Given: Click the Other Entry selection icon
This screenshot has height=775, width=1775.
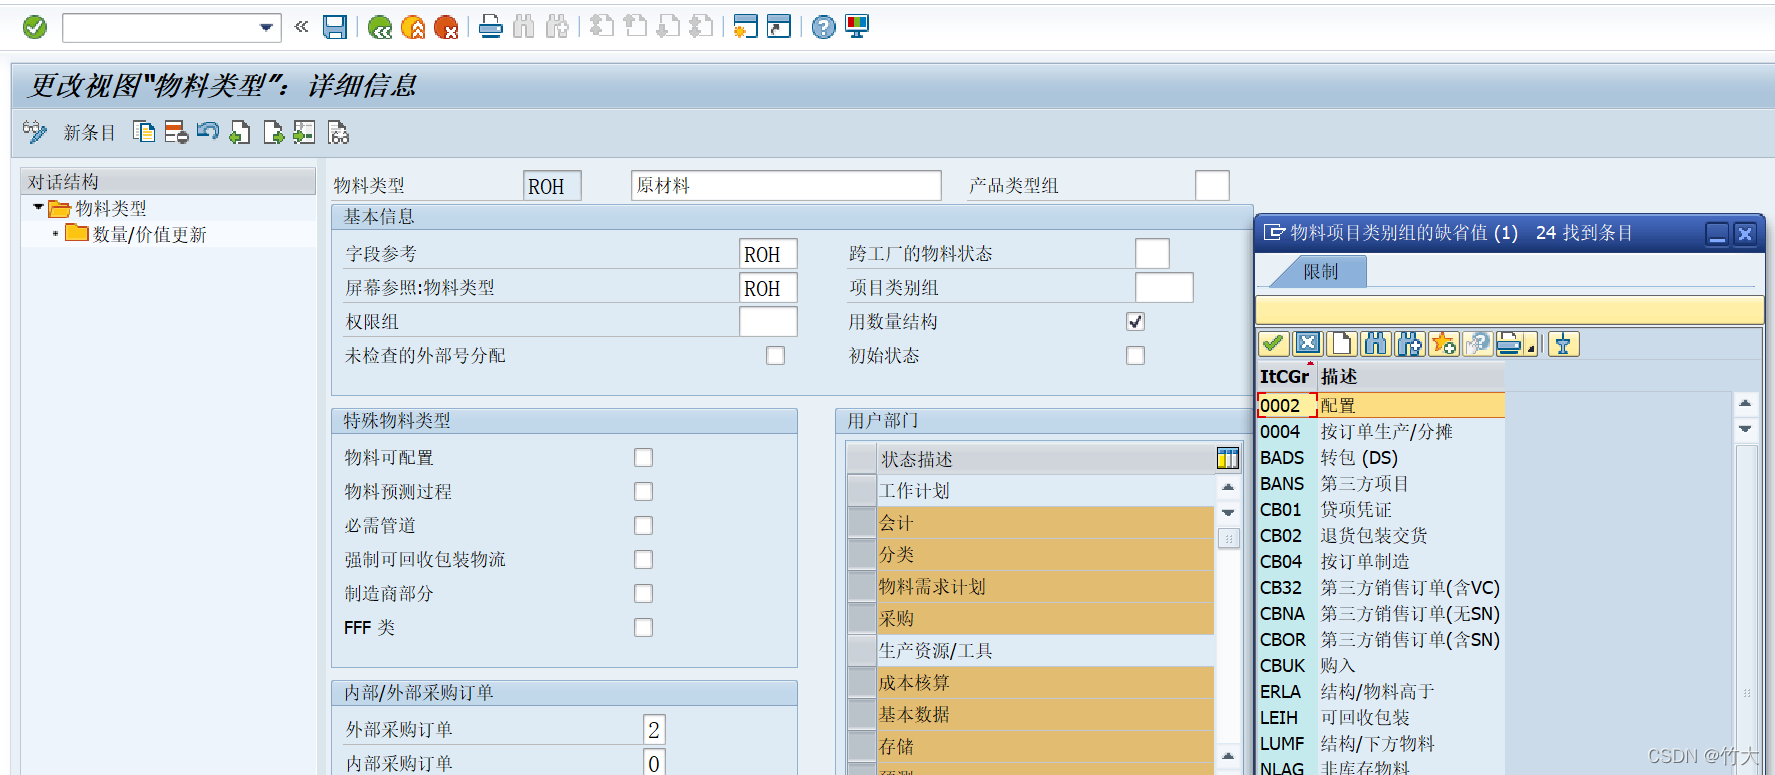Looking at the screenshot, I should point(304,132).
